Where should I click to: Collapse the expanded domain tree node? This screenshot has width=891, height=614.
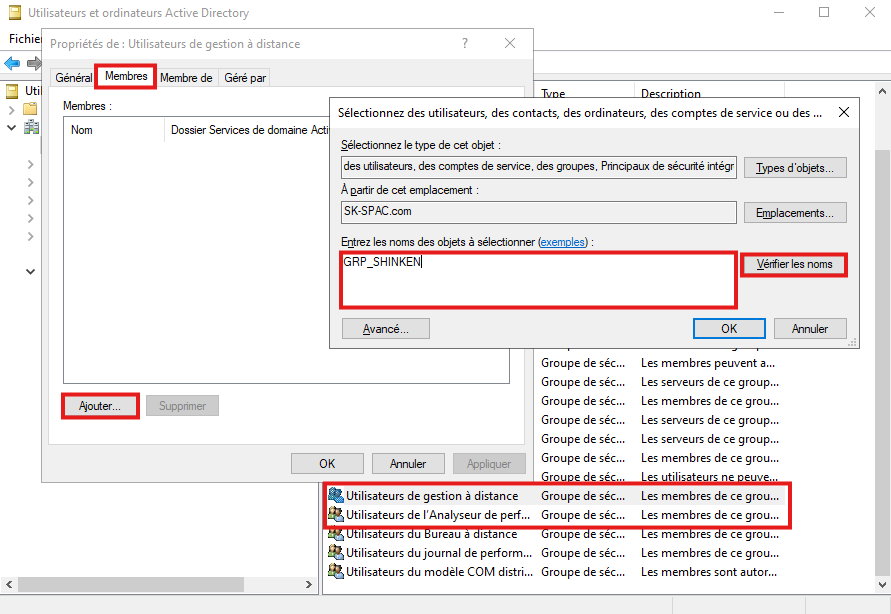tap(12, 127)
